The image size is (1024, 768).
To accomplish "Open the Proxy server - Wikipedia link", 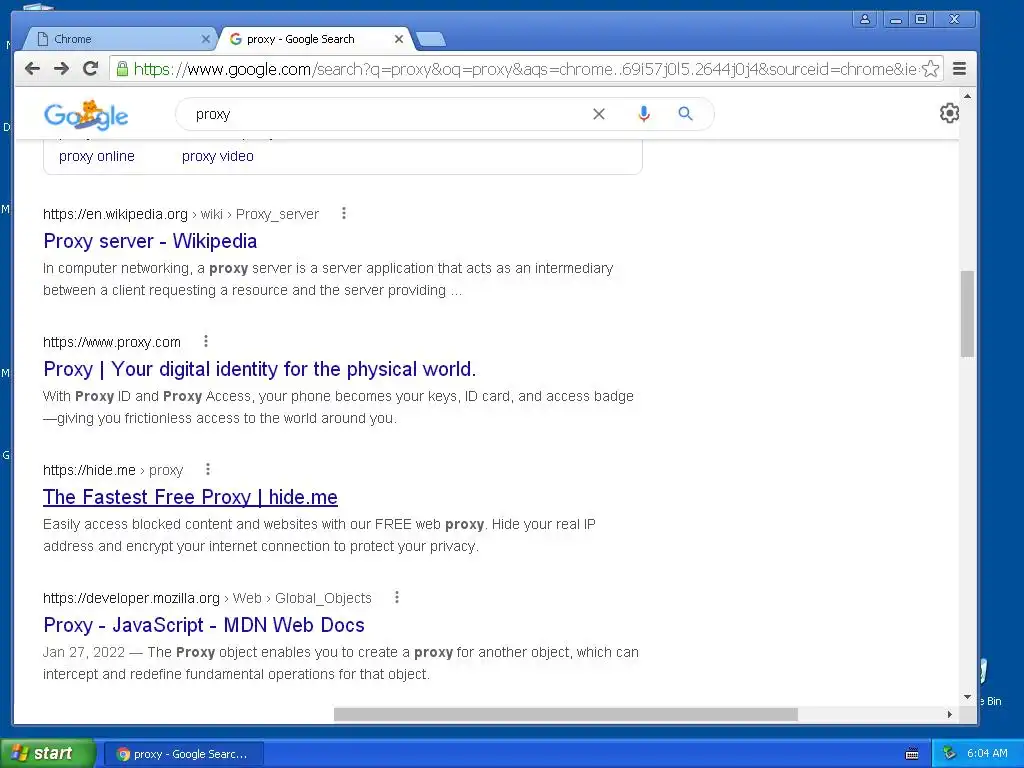I will click(150, 241).
